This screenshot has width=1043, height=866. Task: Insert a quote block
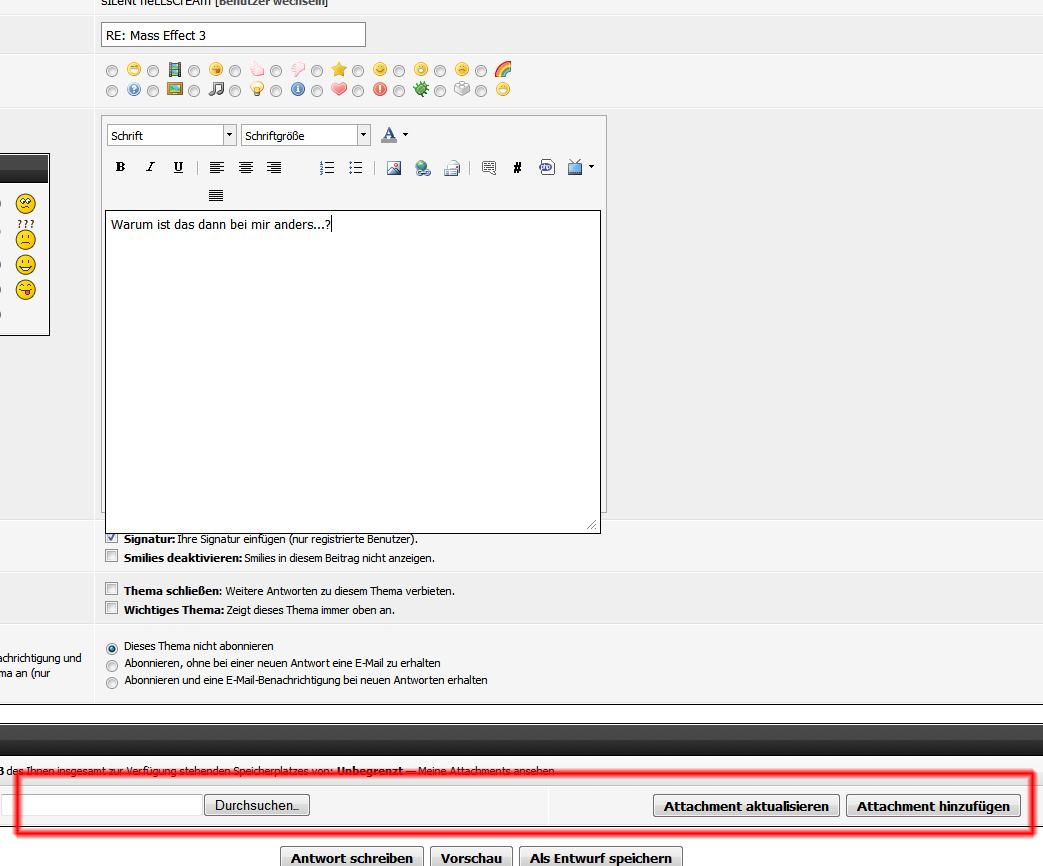tap(489, 168)
